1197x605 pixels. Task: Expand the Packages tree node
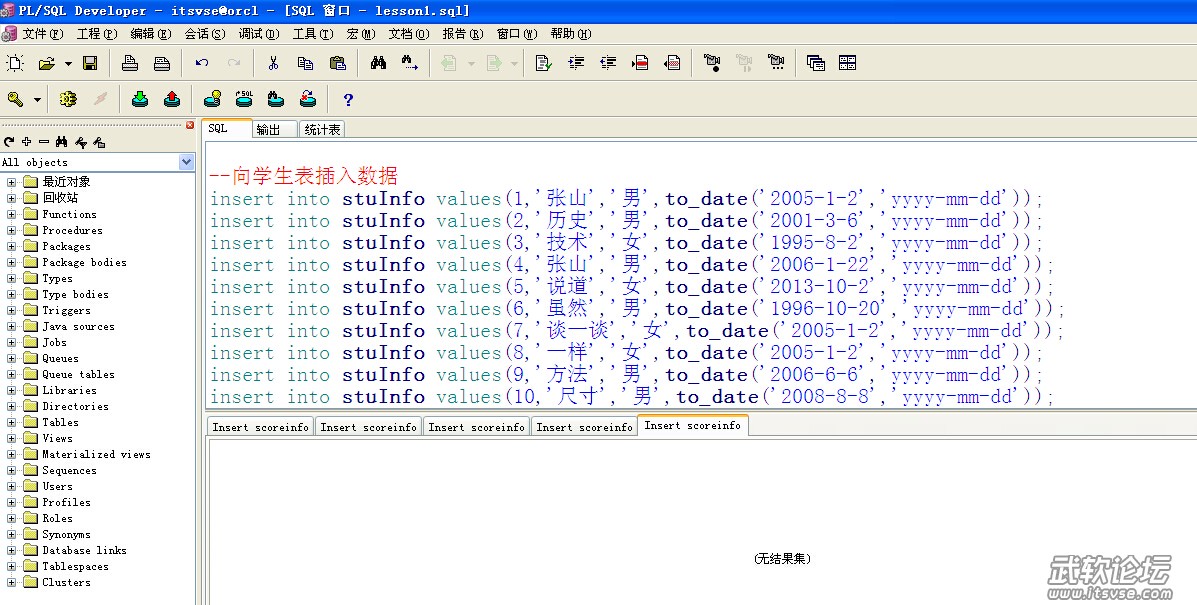(x=11, y=246)
